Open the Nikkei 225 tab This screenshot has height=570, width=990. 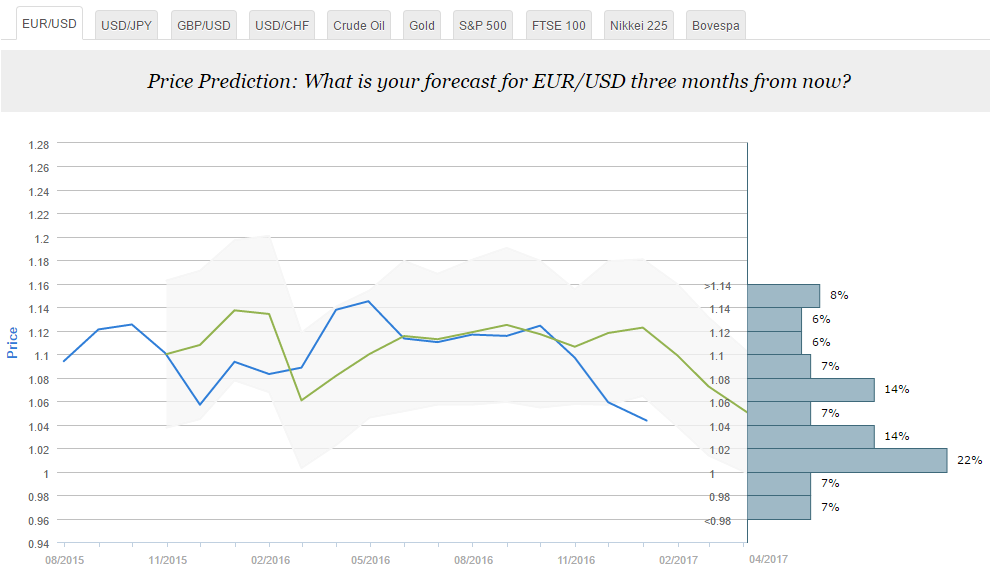coord(638,25)
